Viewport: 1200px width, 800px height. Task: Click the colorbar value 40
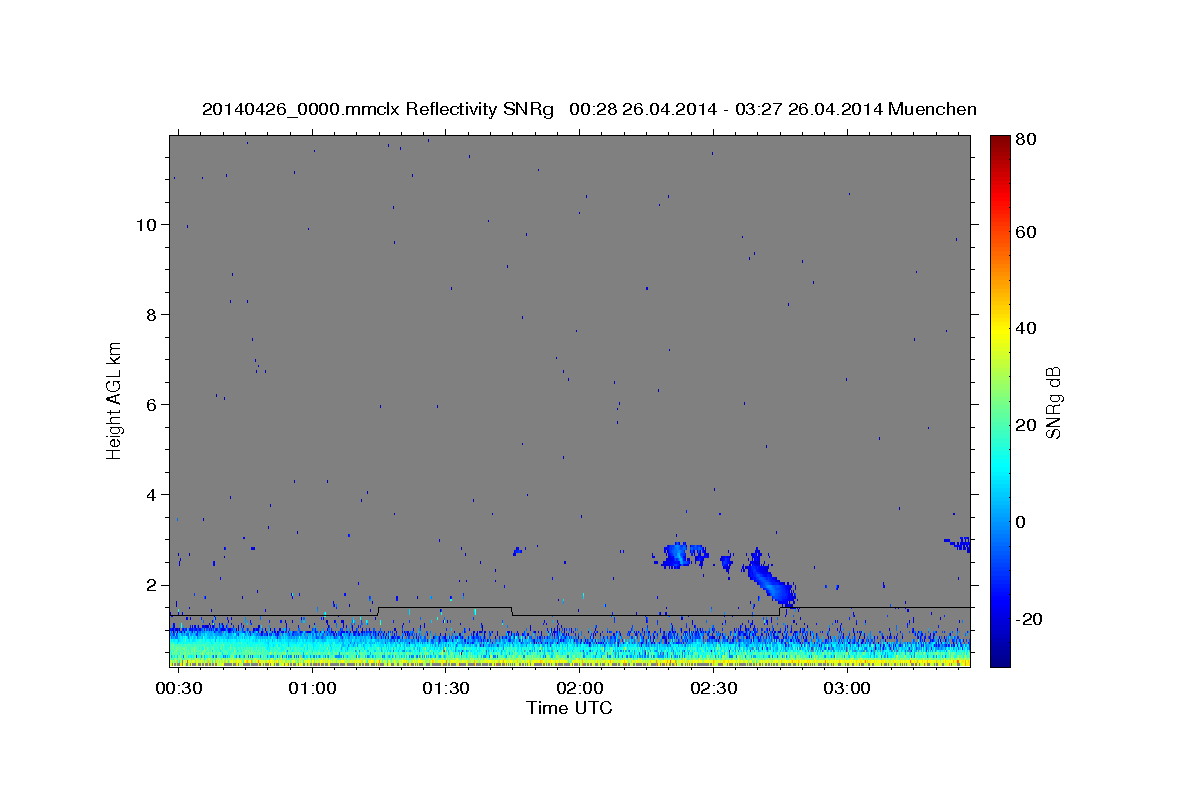(x=1025, y=328)
